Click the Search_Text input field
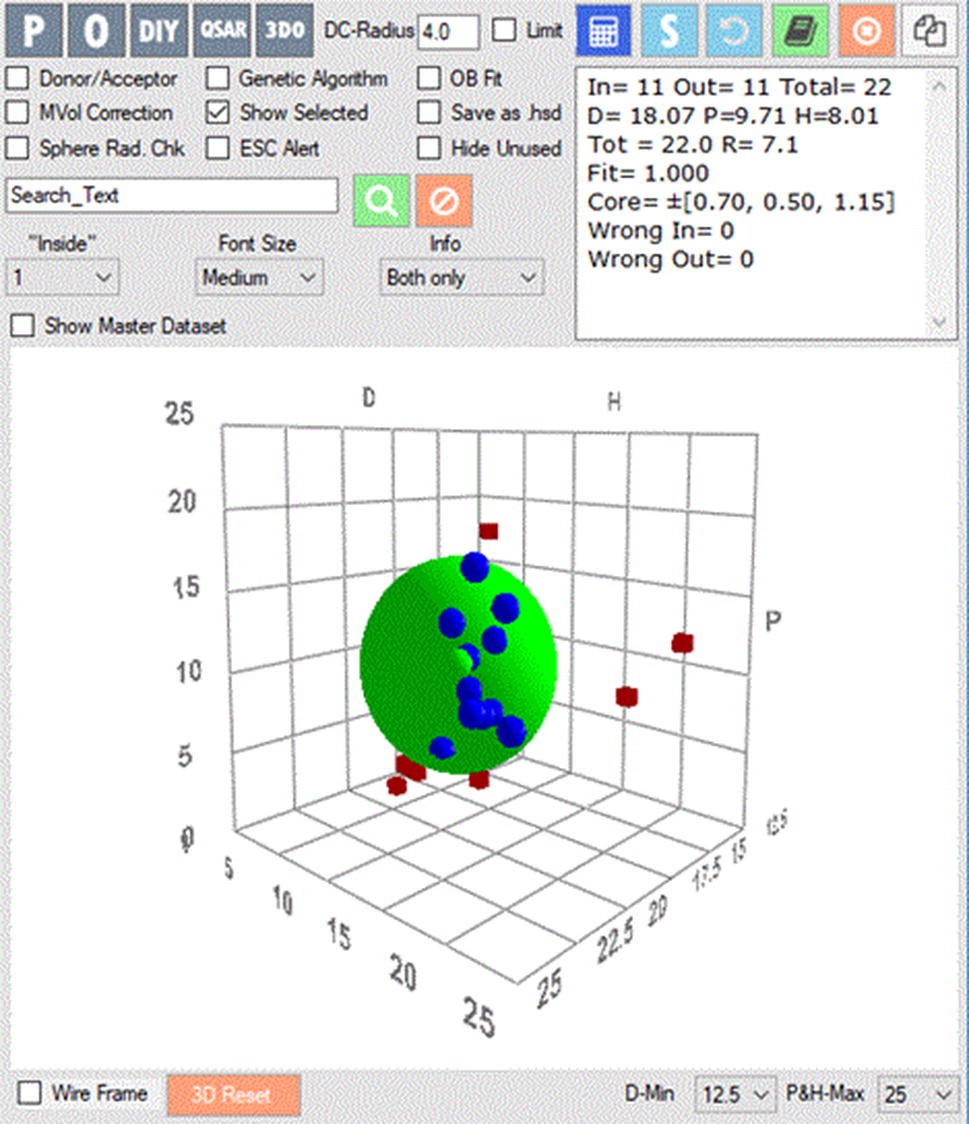Screen dimensions: 969x1124 [x=172, y=196]
